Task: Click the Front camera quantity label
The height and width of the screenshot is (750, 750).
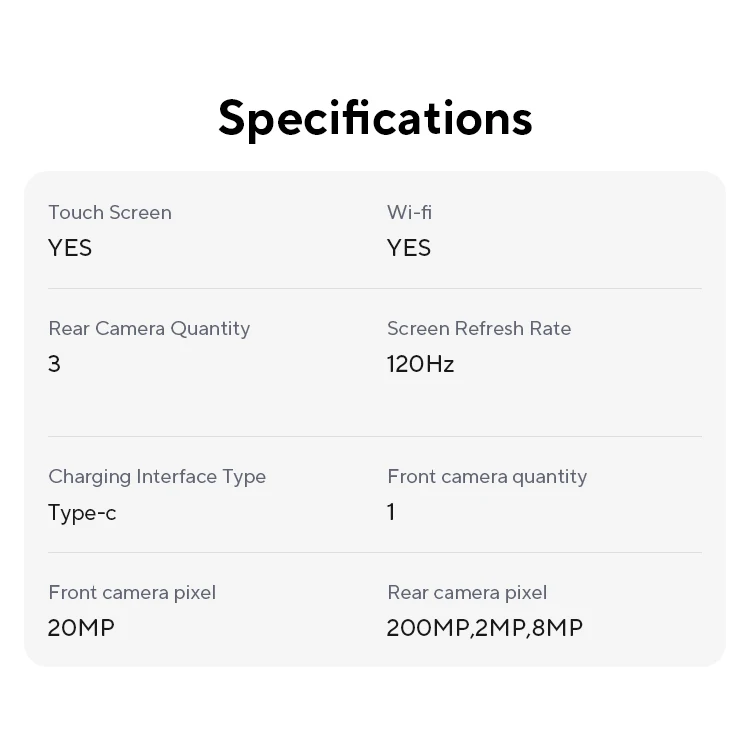Action: pyautogui.click(x=487, y=476)
